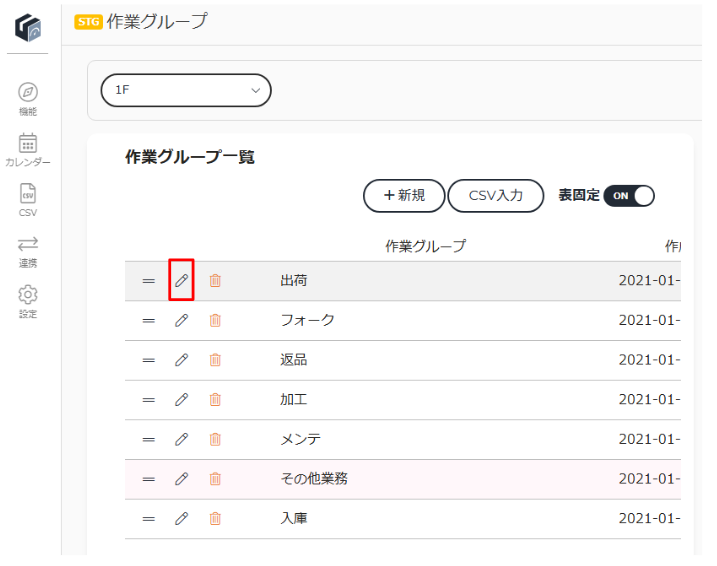717x566 pixels.
Task: Edit the 入庫 row with pencil icon
Action: pyautogui.click(x=182, y=518)
